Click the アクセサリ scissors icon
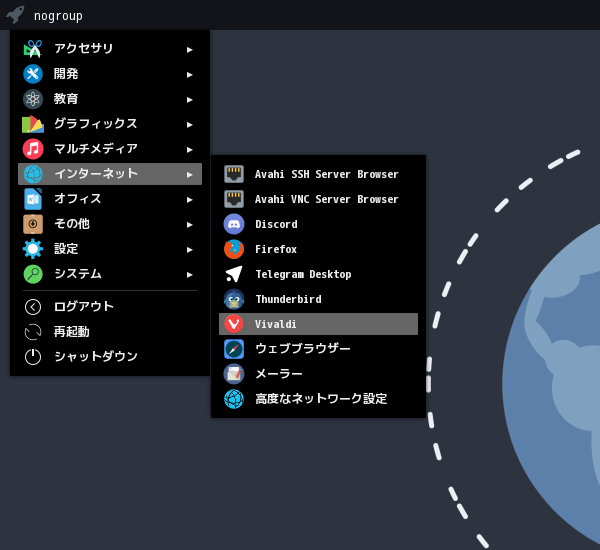 click(x=33, y=49)
